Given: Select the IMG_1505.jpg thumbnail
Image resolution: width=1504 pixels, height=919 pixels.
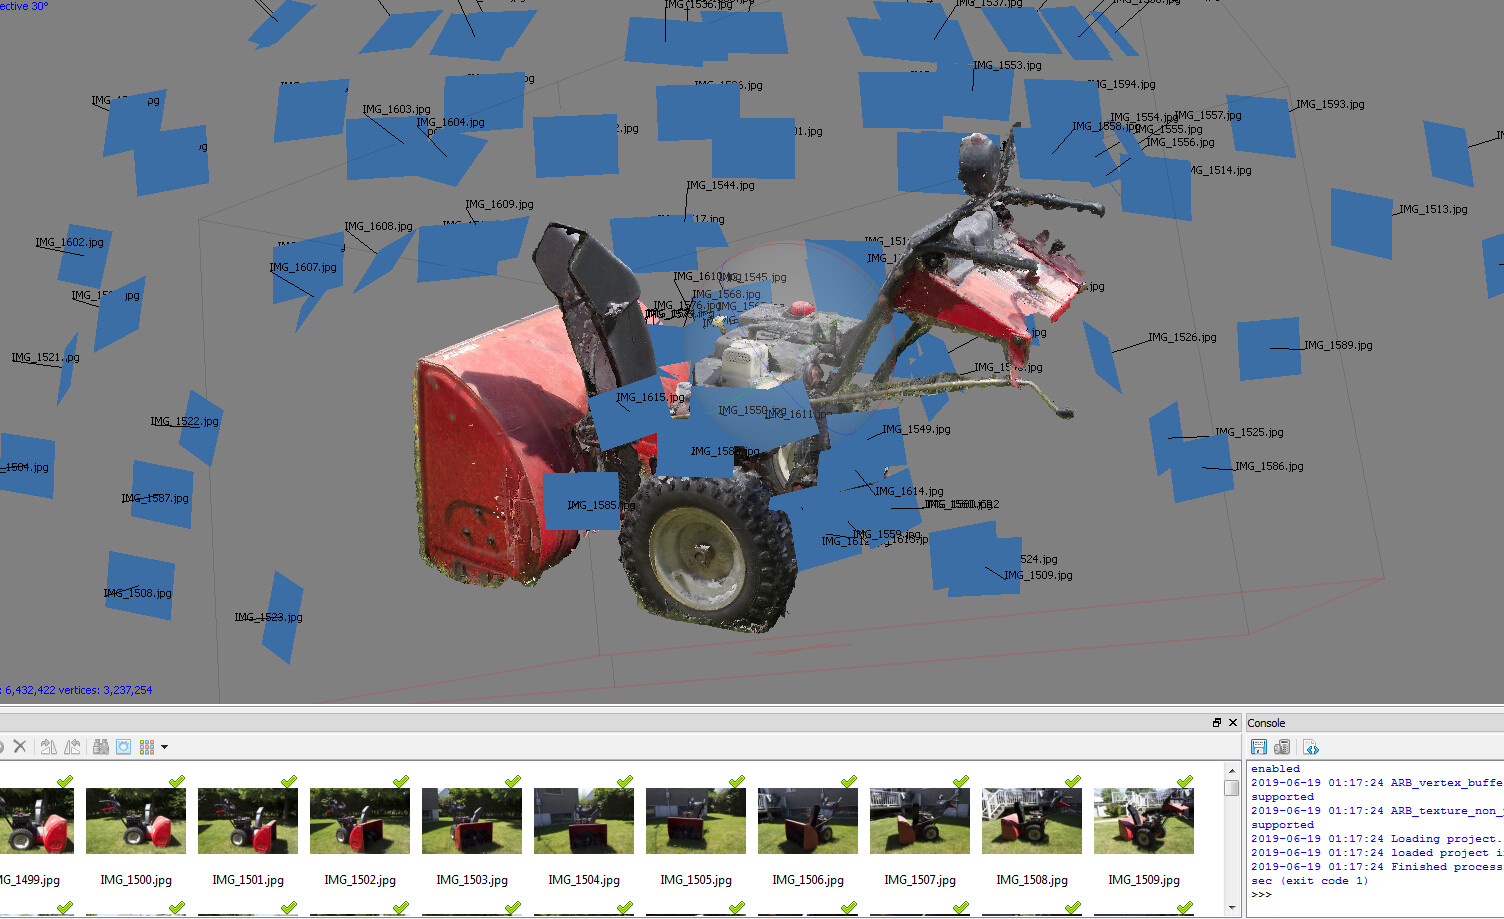Looking at the screenshot, I should (695, 820).
